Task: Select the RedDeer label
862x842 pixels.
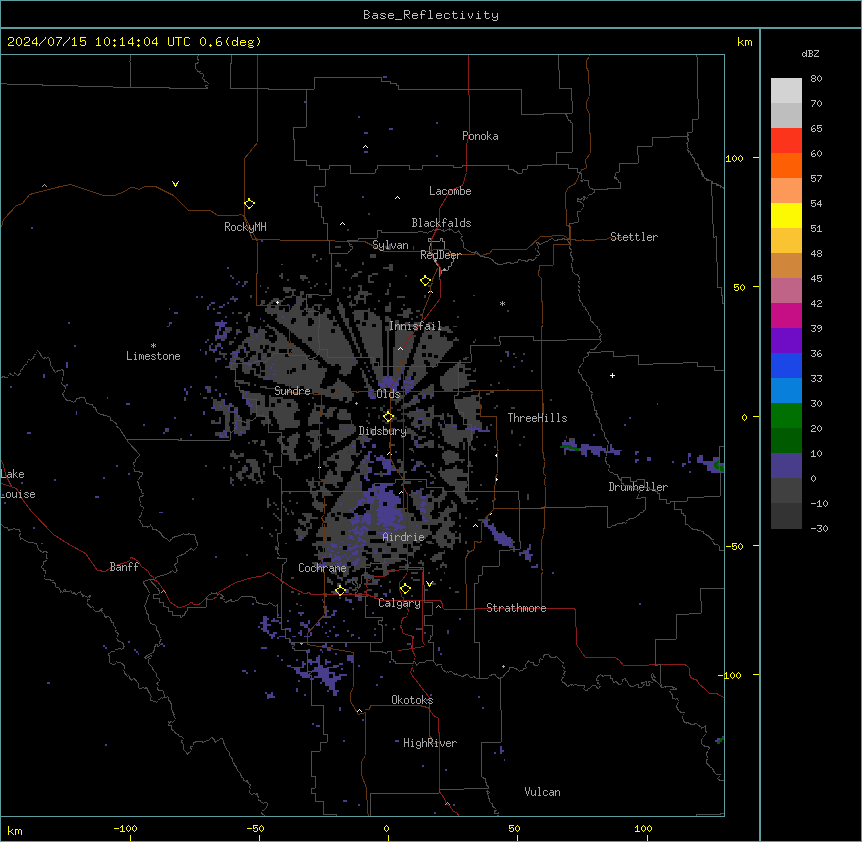Action: pos(440,255)
